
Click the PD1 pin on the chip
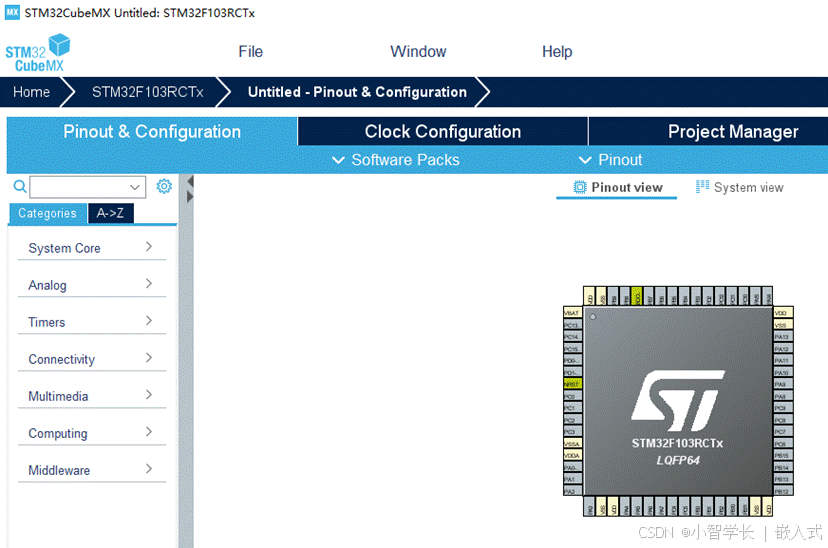point(572,372)
